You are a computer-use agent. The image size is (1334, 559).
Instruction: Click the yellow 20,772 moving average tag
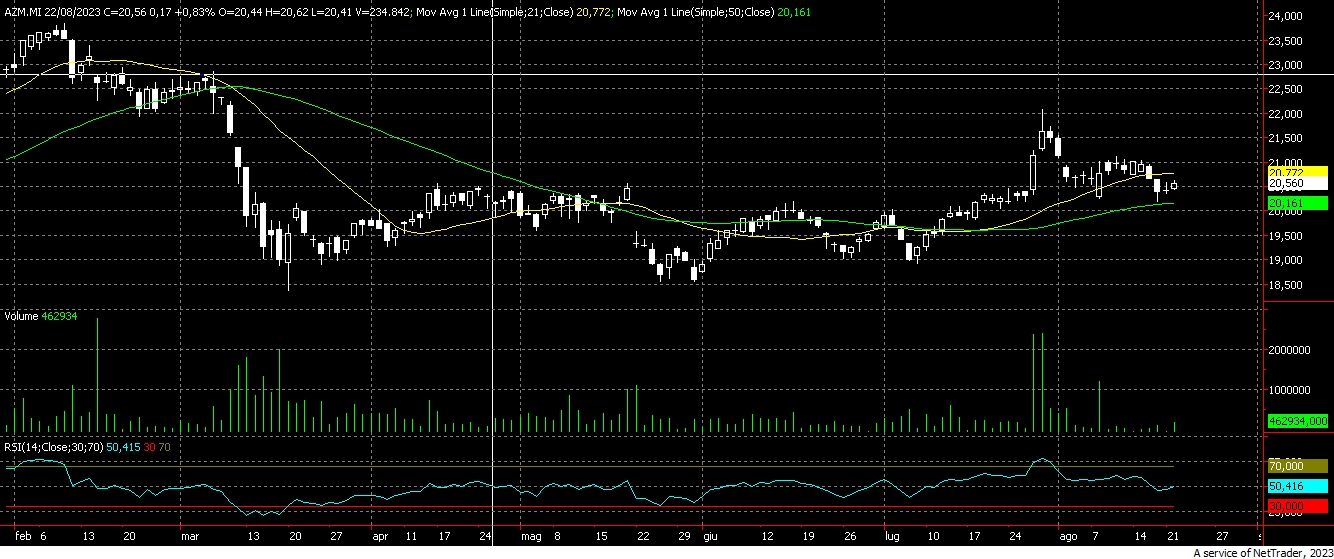pyautogui.click(x=1297, y=173)
